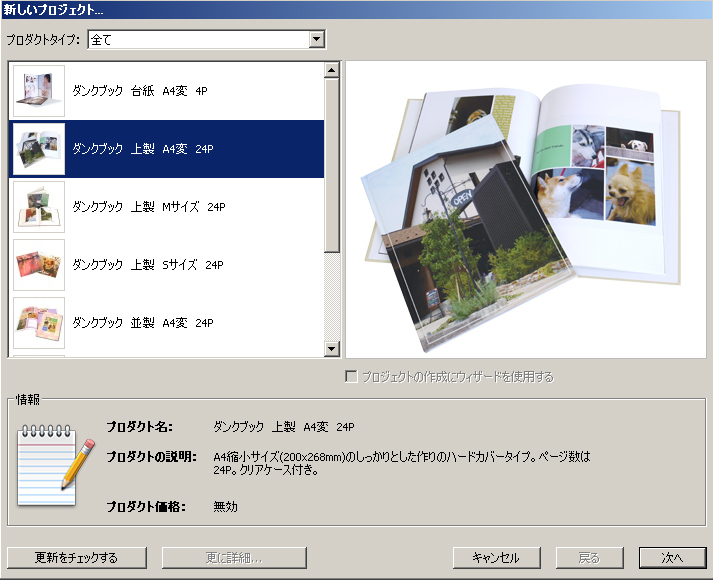713x580 pixels.
Task: Click the プロダクトタイプ combo box showing 全て
Action: tap(206, 40)
